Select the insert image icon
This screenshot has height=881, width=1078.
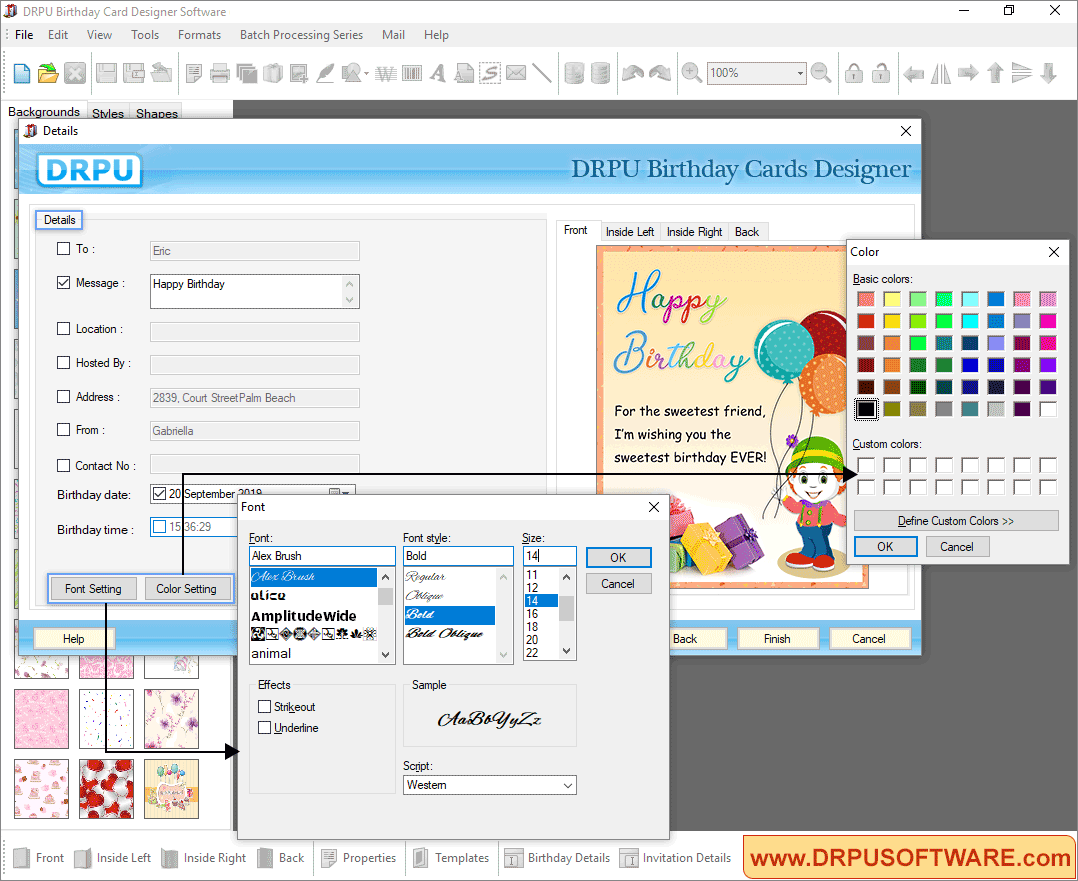299,73
